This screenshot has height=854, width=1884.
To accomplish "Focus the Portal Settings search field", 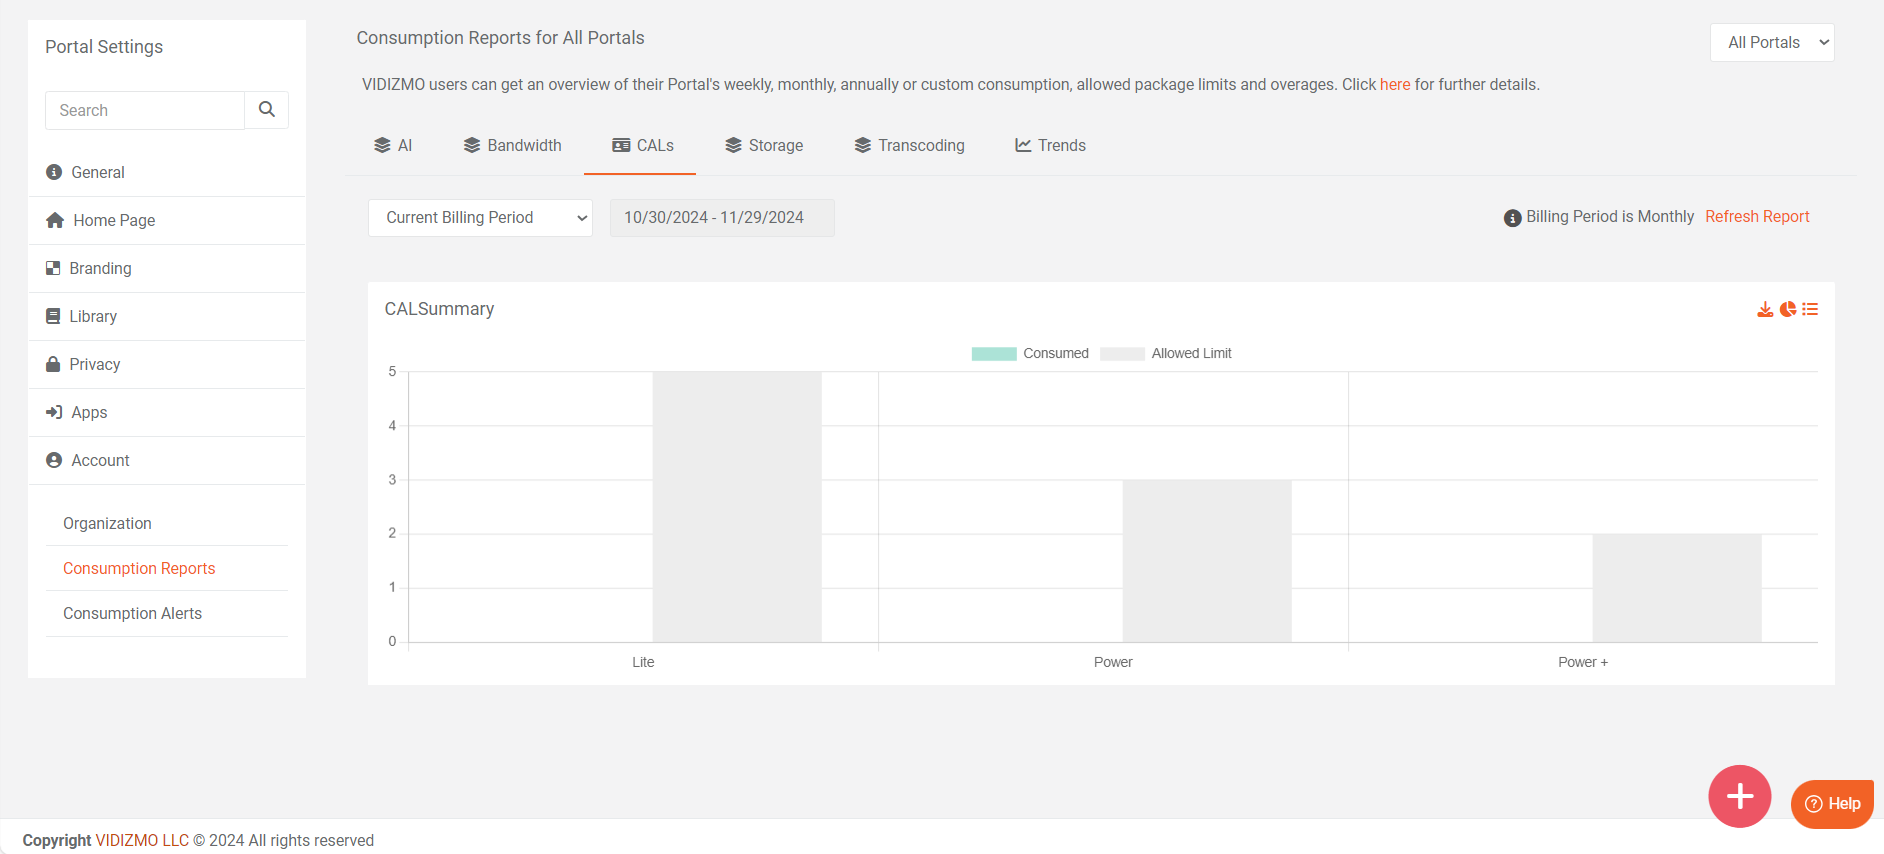I will [145, 111].
